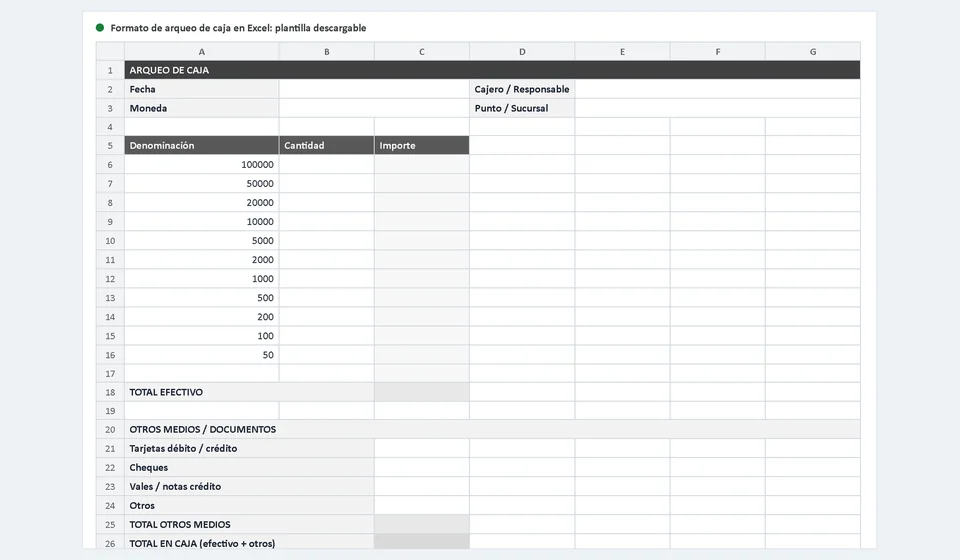Select column D header
Viewport: 960px width, 560px height.
(x=522, y=51)
